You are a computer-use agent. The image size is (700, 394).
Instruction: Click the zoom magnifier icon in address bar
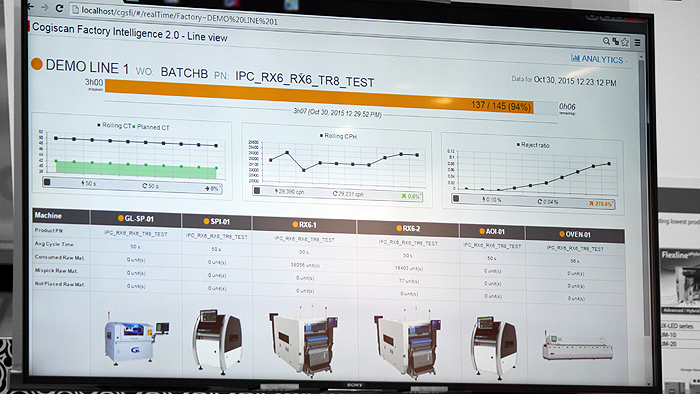[606, 41]
